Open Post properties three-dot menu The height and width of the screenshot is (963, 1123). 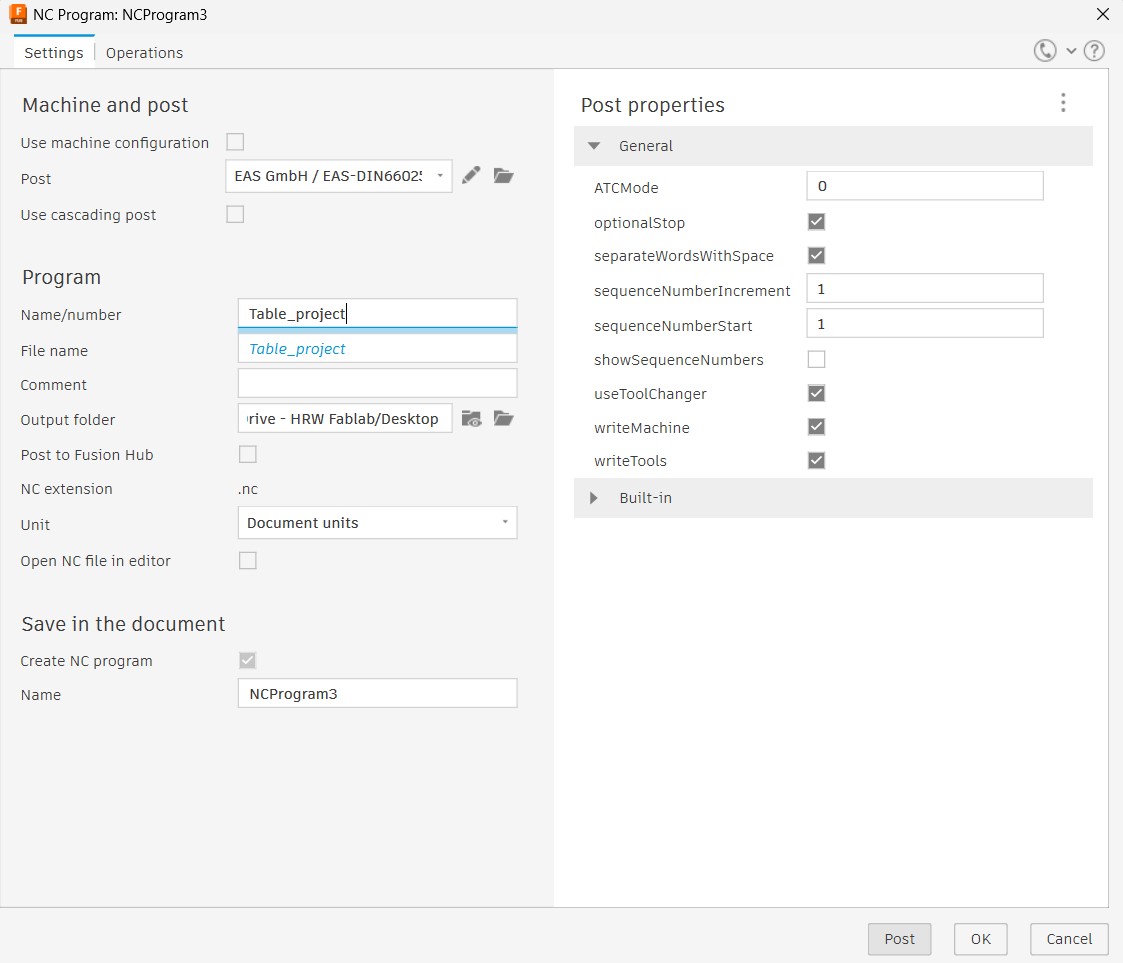coord(1063,103)
